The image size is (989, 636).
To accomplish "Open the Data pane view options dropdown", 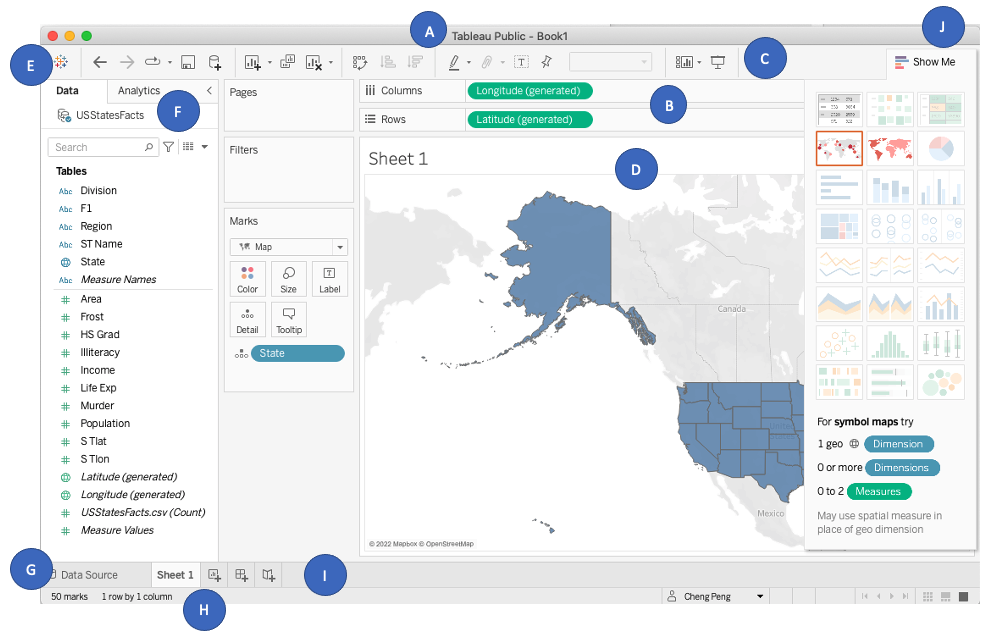I will tap(204, 147).
